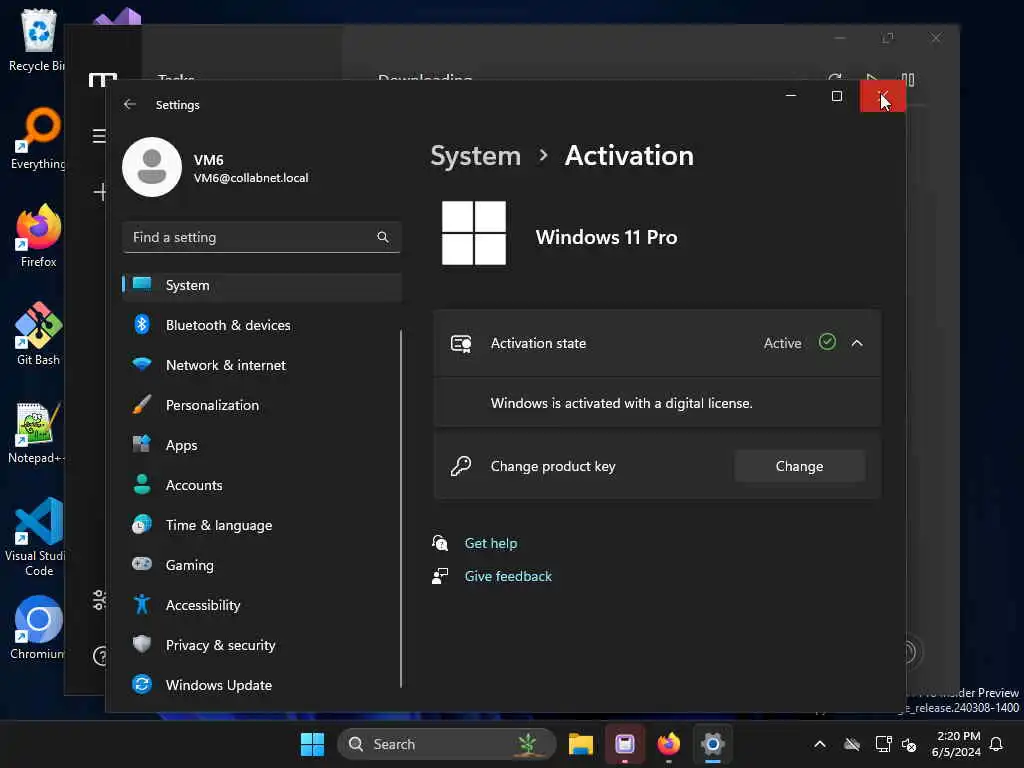The image size is (1024, 768).
Task: Click System in the breadcrumb
Action: 475,156
